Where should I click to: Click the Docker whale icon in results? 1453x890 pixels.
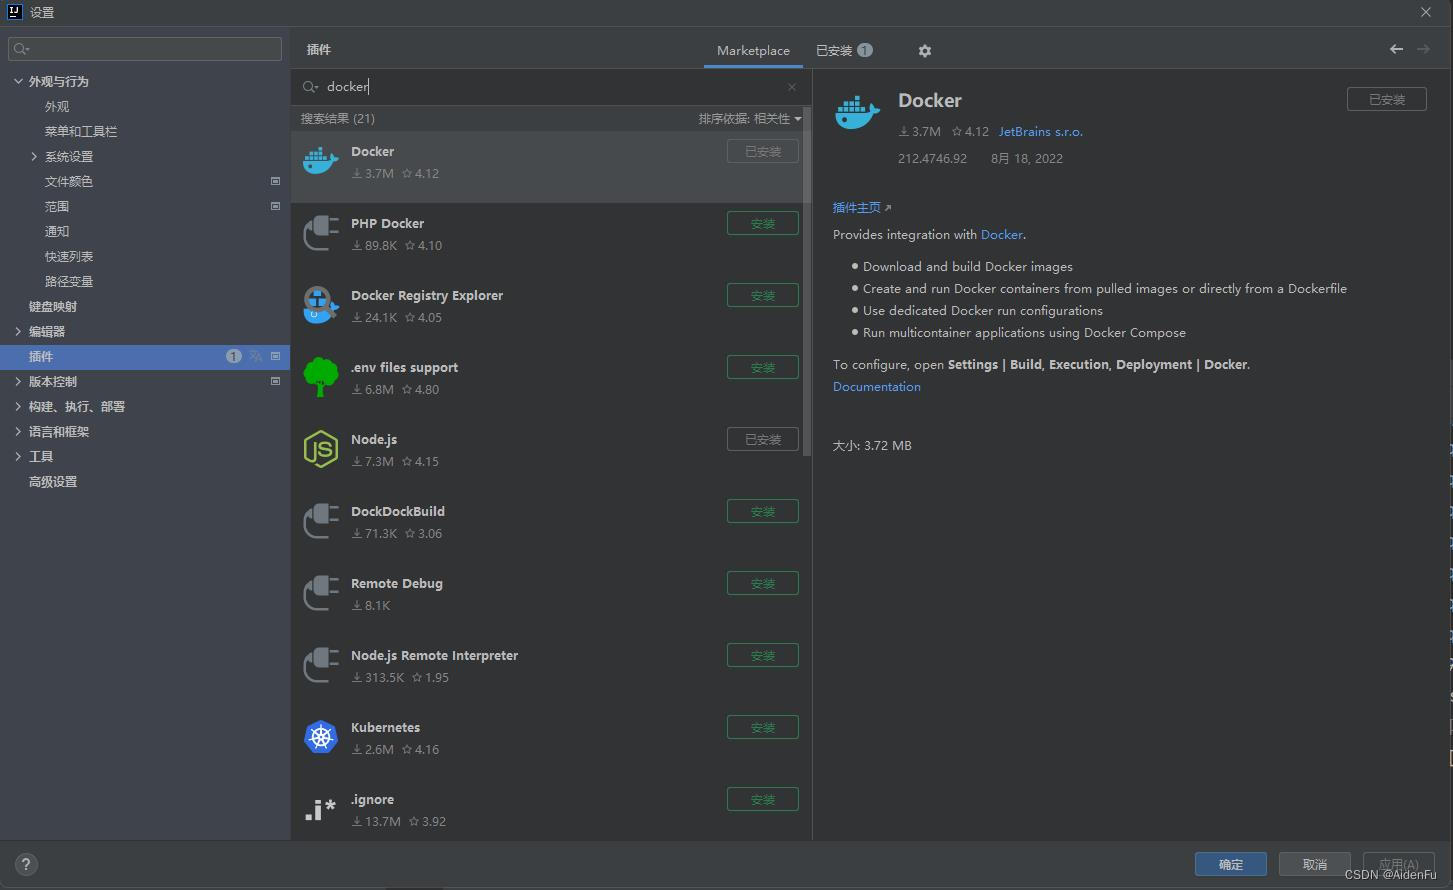pyautogui.click(x=320, y=161)
